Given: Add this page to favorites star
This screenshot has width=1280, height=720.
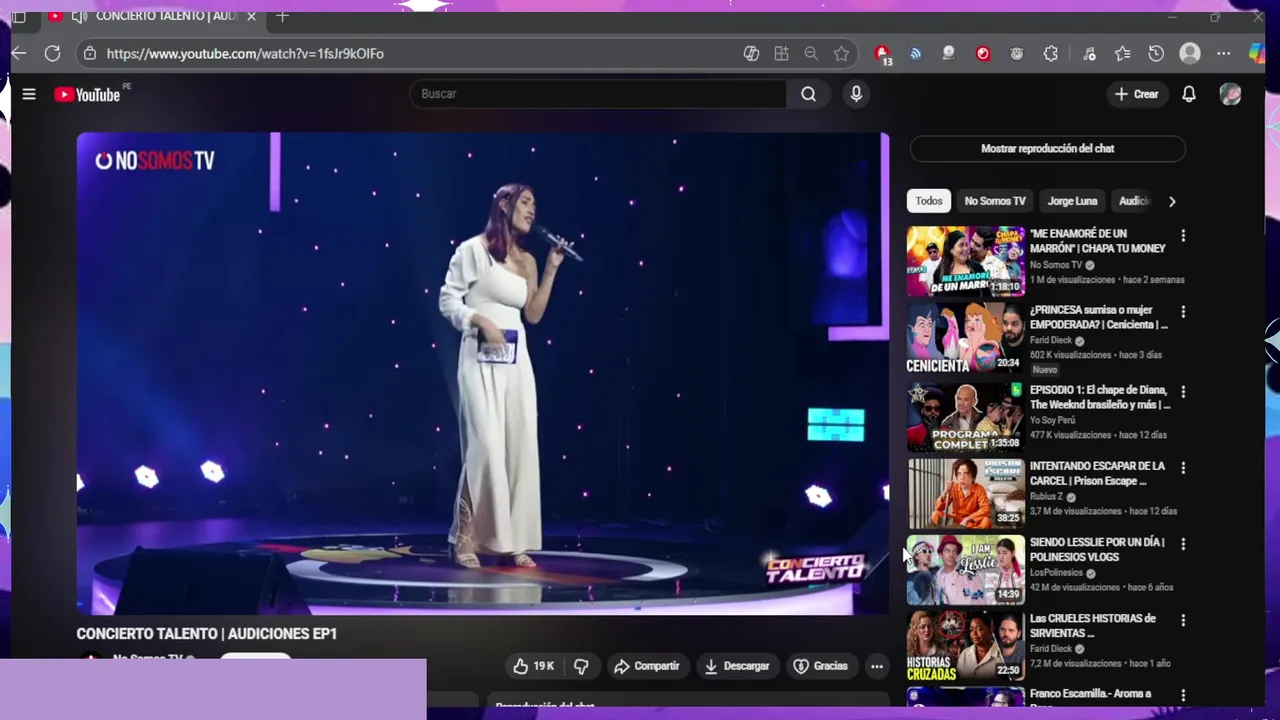Looking at the screenshot, I should point(841,54).
